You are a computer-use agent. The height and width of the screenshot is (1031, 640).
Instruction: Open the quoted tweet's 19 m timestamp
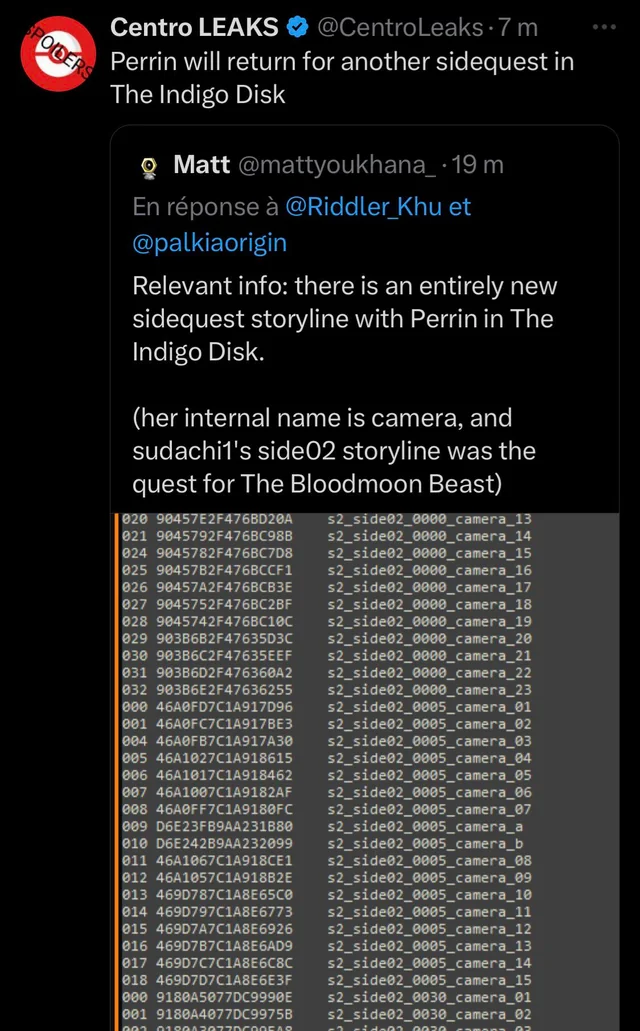pyautogui.click(x=477, y=165)
